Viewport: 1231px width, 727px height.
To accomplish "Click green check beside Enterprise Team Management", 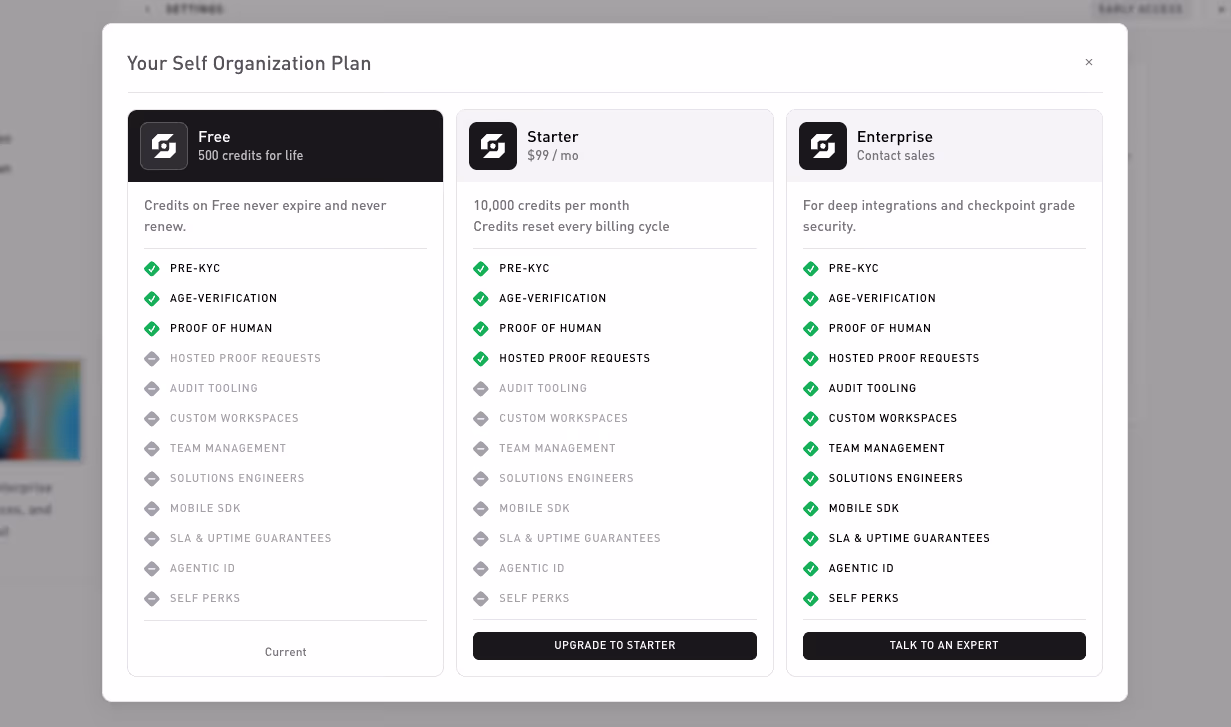I will (x=811, y=449).
